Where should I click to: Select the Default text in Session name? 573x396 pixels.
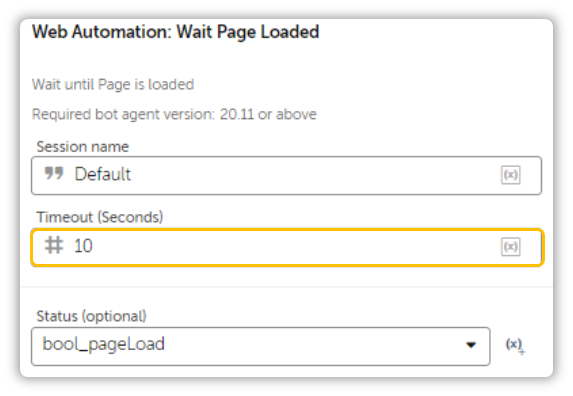[103, 174]
